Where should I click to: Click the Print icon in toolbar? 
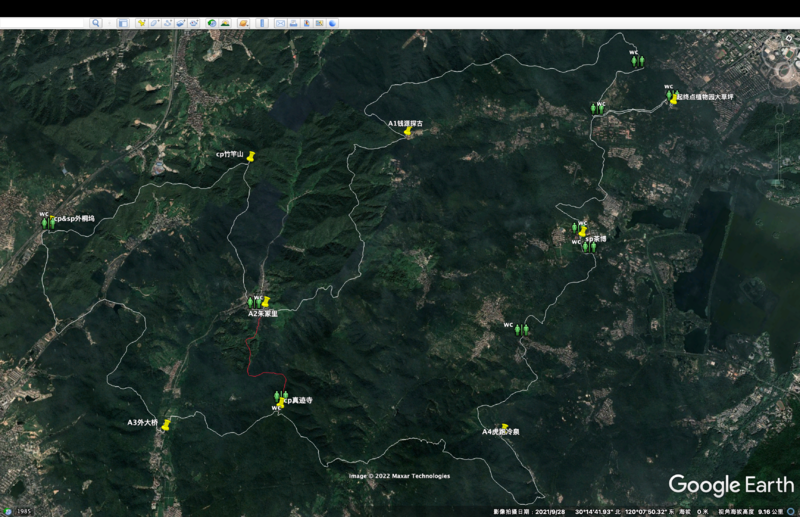(x=294, y=22)
